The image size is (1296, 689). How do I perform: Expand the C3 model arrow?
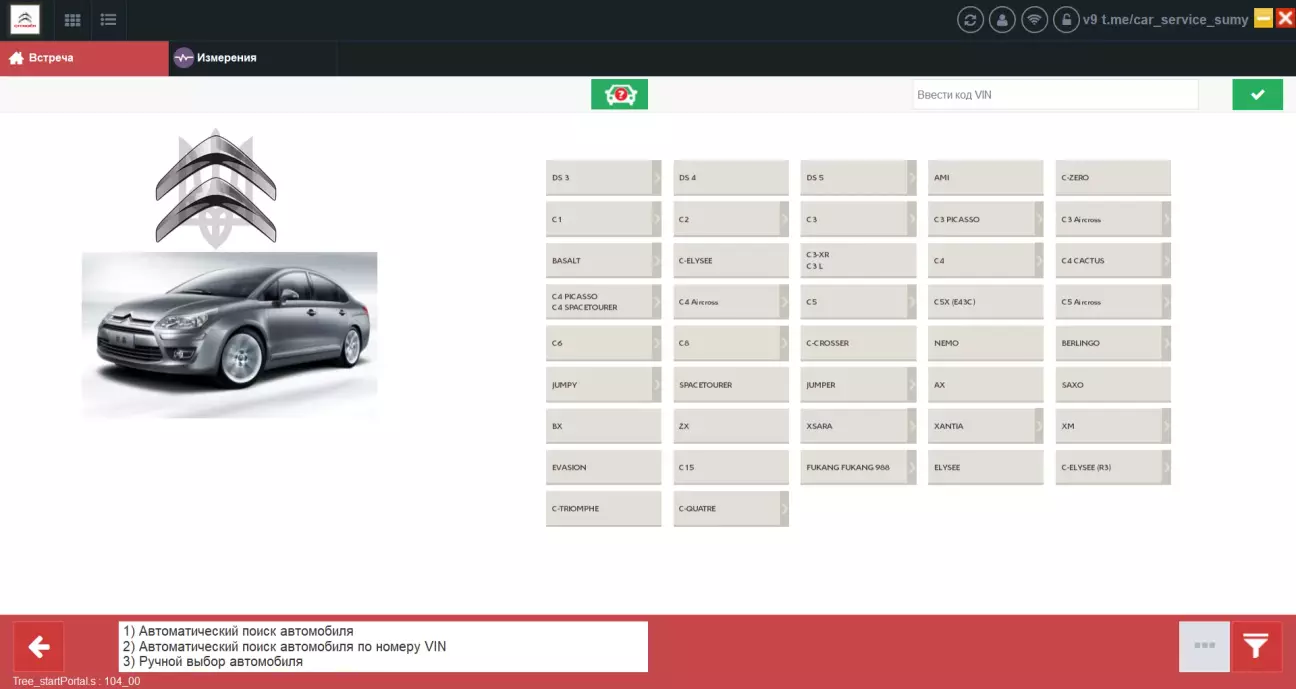[x=911, y=219]
